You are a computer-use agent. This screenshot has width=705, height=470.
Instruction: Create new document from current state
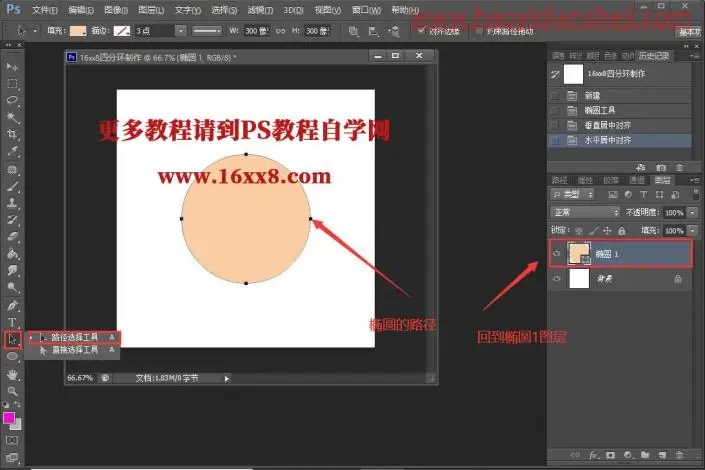tap(642, 167)
